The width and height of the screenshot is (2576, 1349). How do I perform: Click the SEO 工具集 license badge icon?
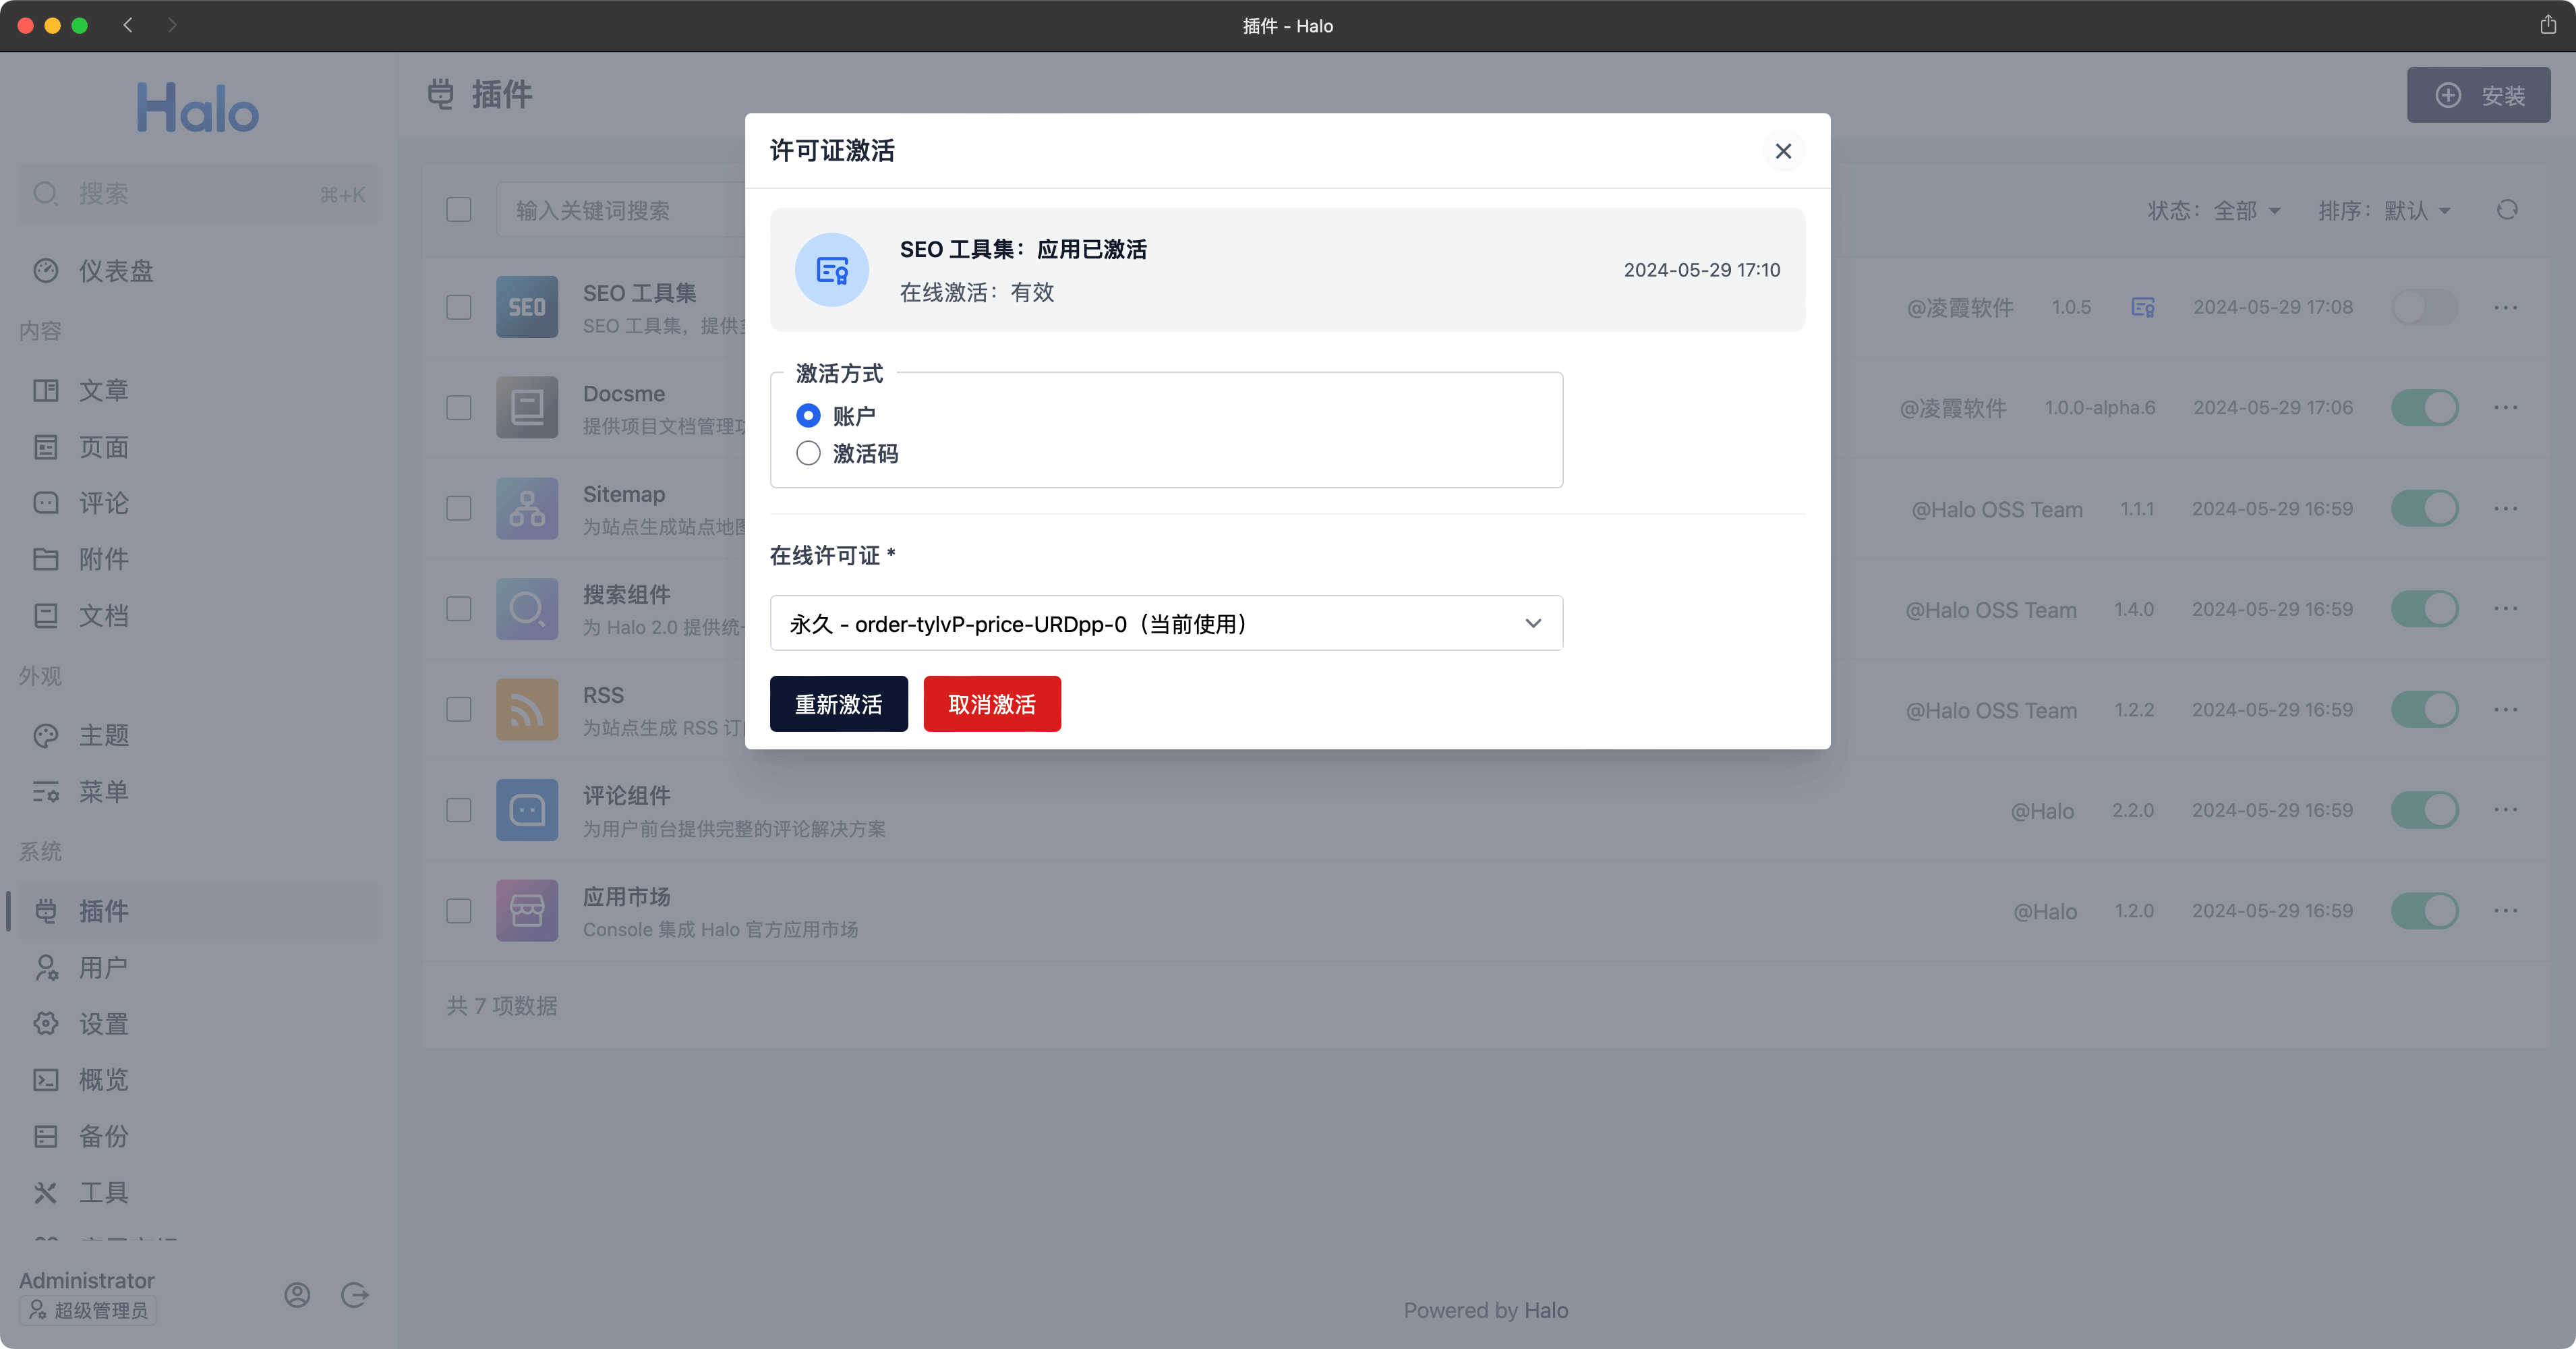pyautogui.click(x=2143, y=307)
